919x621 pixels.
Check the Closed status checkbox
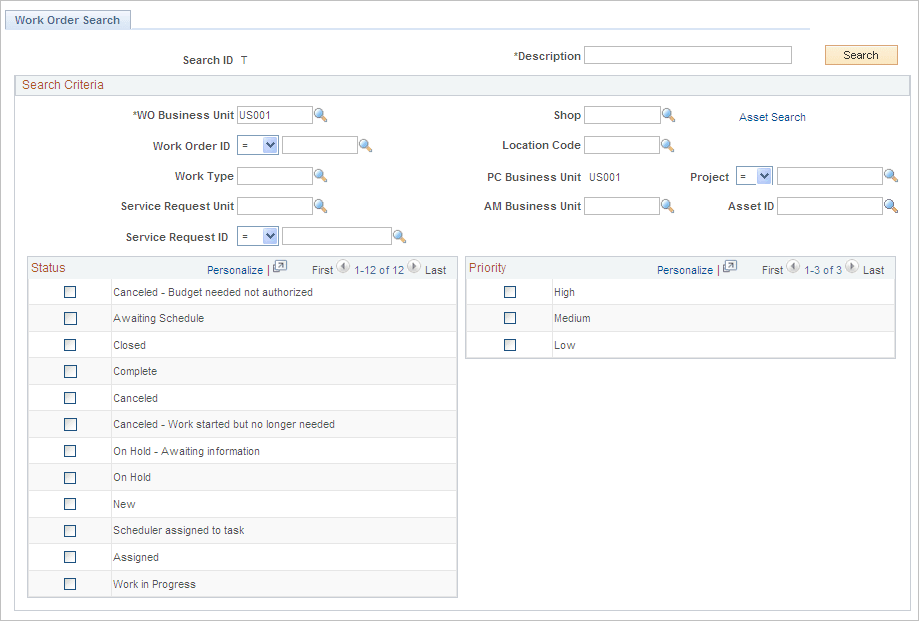point(69,344)
